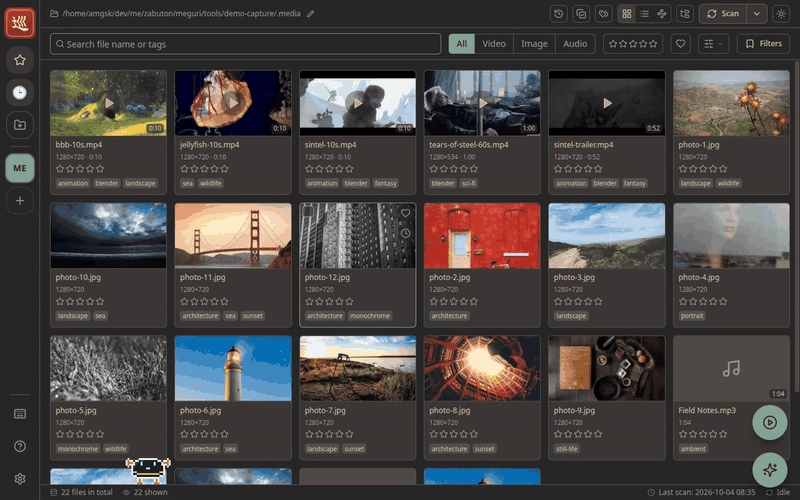
Task: Click the music note thumbnail of Field Notes.mp3
Action: click(731, 368)
